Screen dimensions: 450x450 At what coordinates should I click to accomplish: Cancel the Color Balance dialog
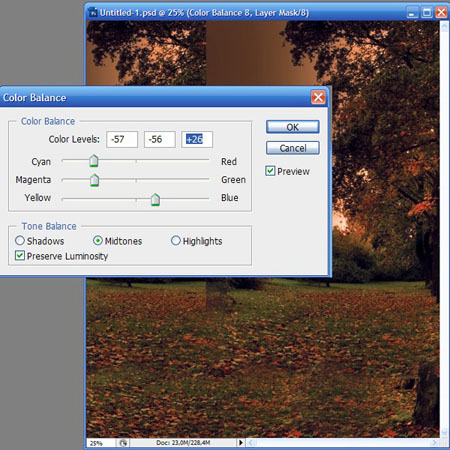pyautogui.click(x=293, y=148)
